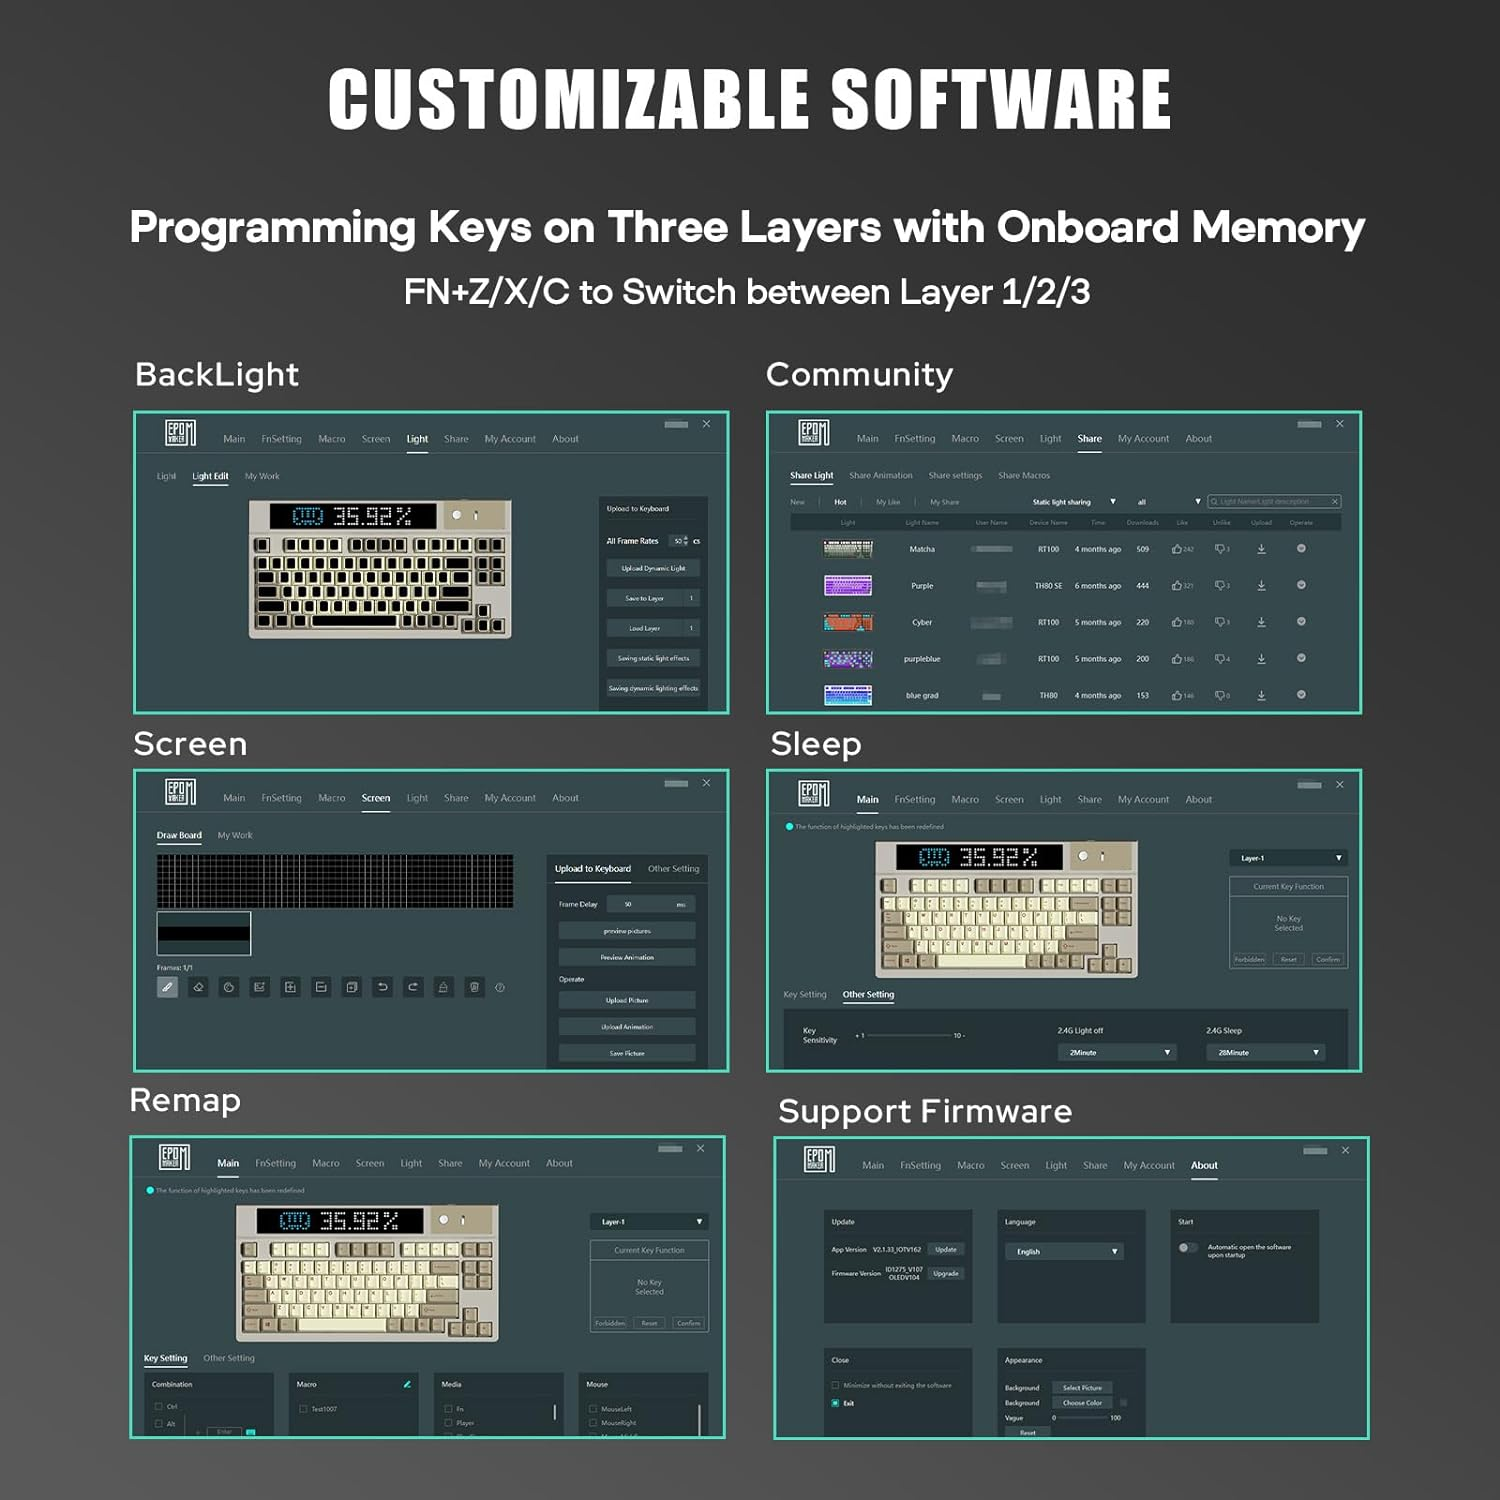1500x1500 pixels.
Task: Open the Light Edit tab in BackLight window
Action: point(210,477)
